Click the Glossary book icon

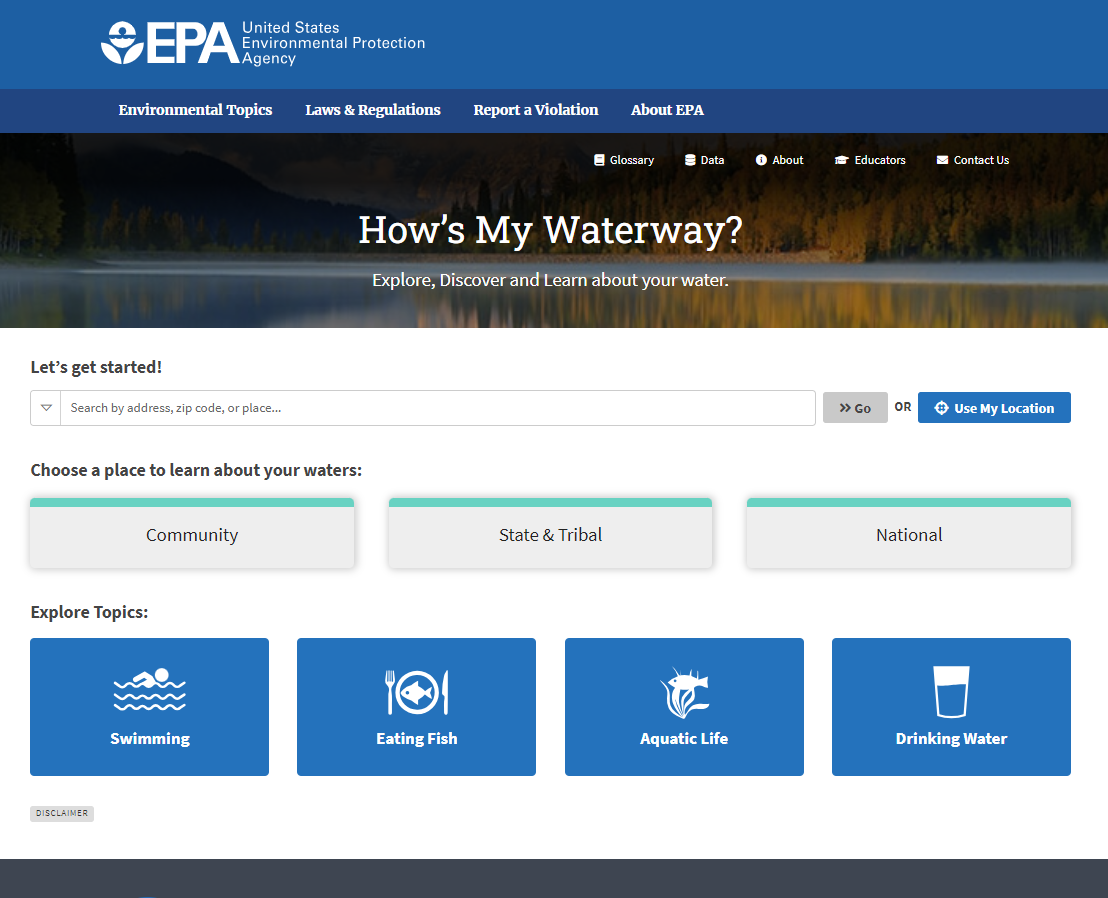[x=599, y=160]
